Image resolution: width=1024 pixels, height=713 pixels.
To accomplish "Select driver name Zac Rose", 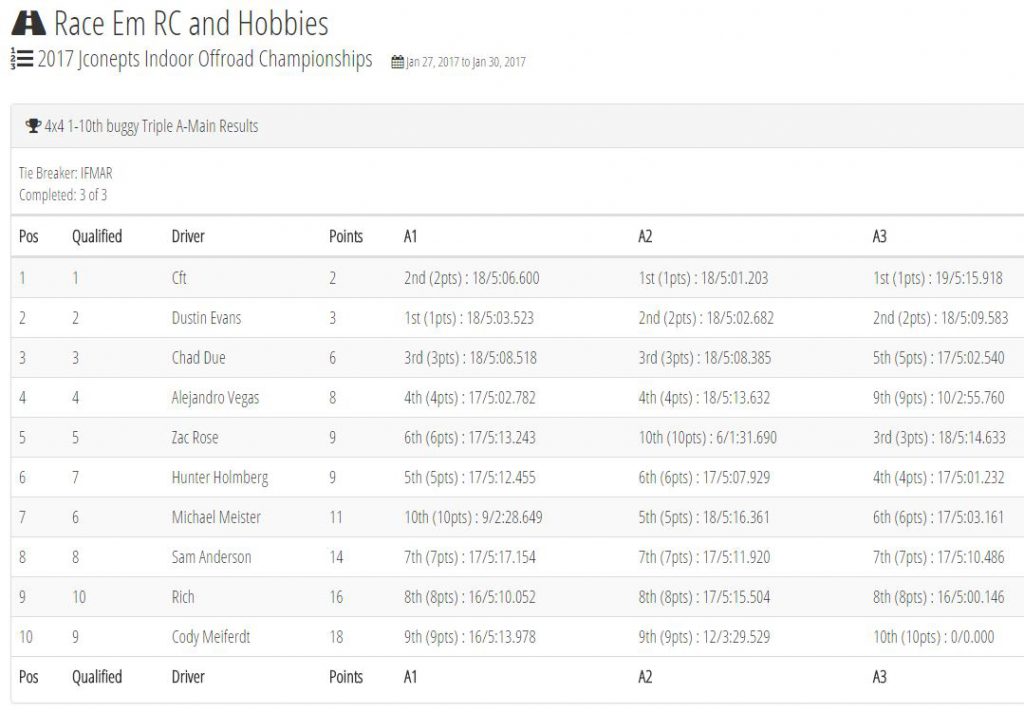I will tap(195, 437).
